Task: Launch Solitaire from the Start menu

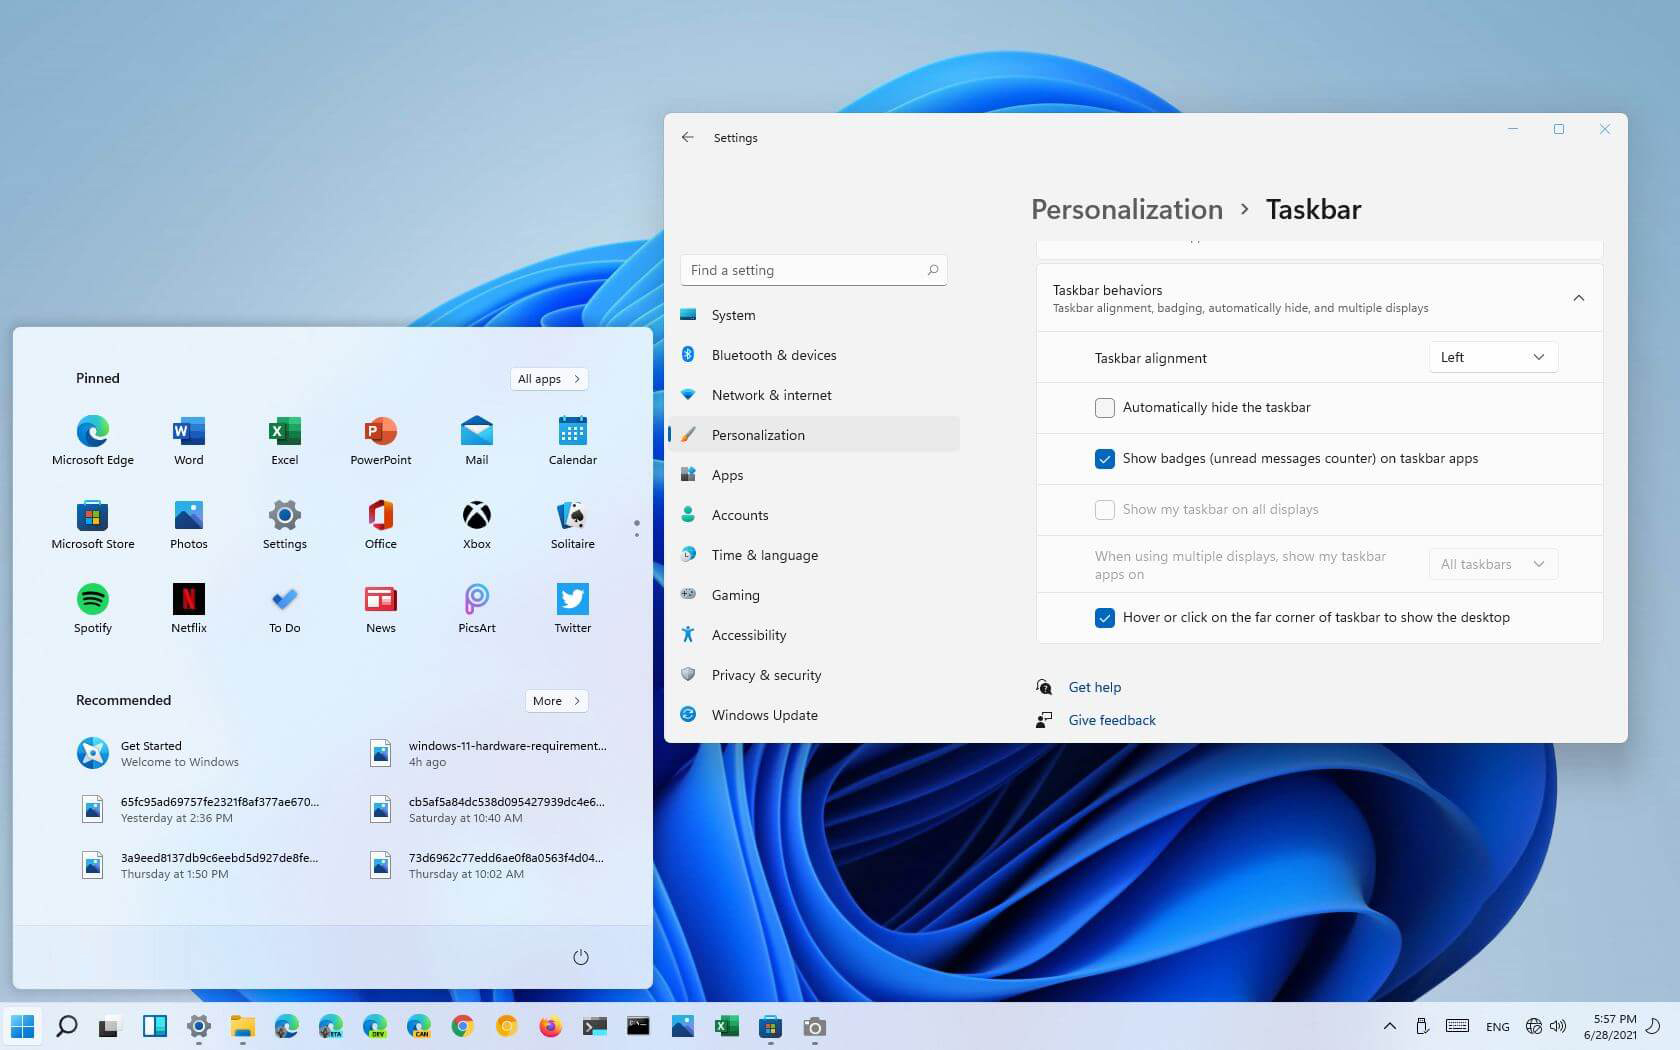Action: point(572,516)
